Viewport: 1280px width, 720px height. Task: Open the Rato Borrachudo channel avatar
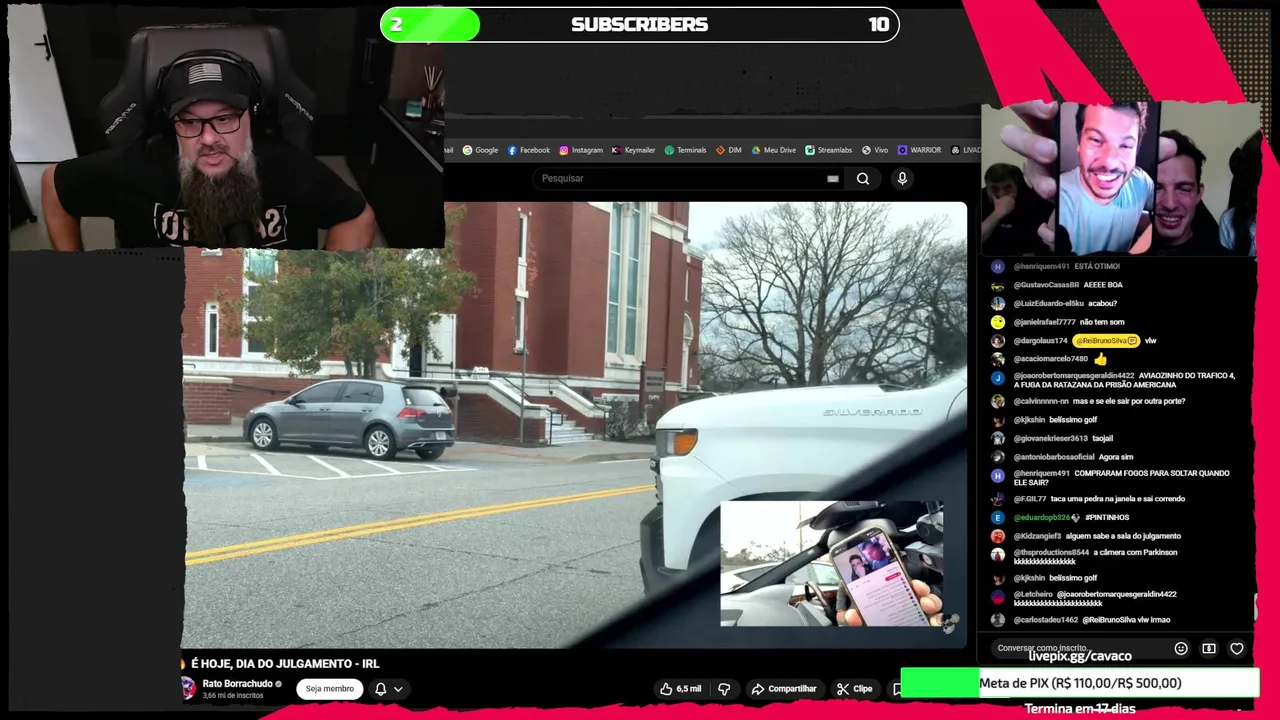coord(187,688)
